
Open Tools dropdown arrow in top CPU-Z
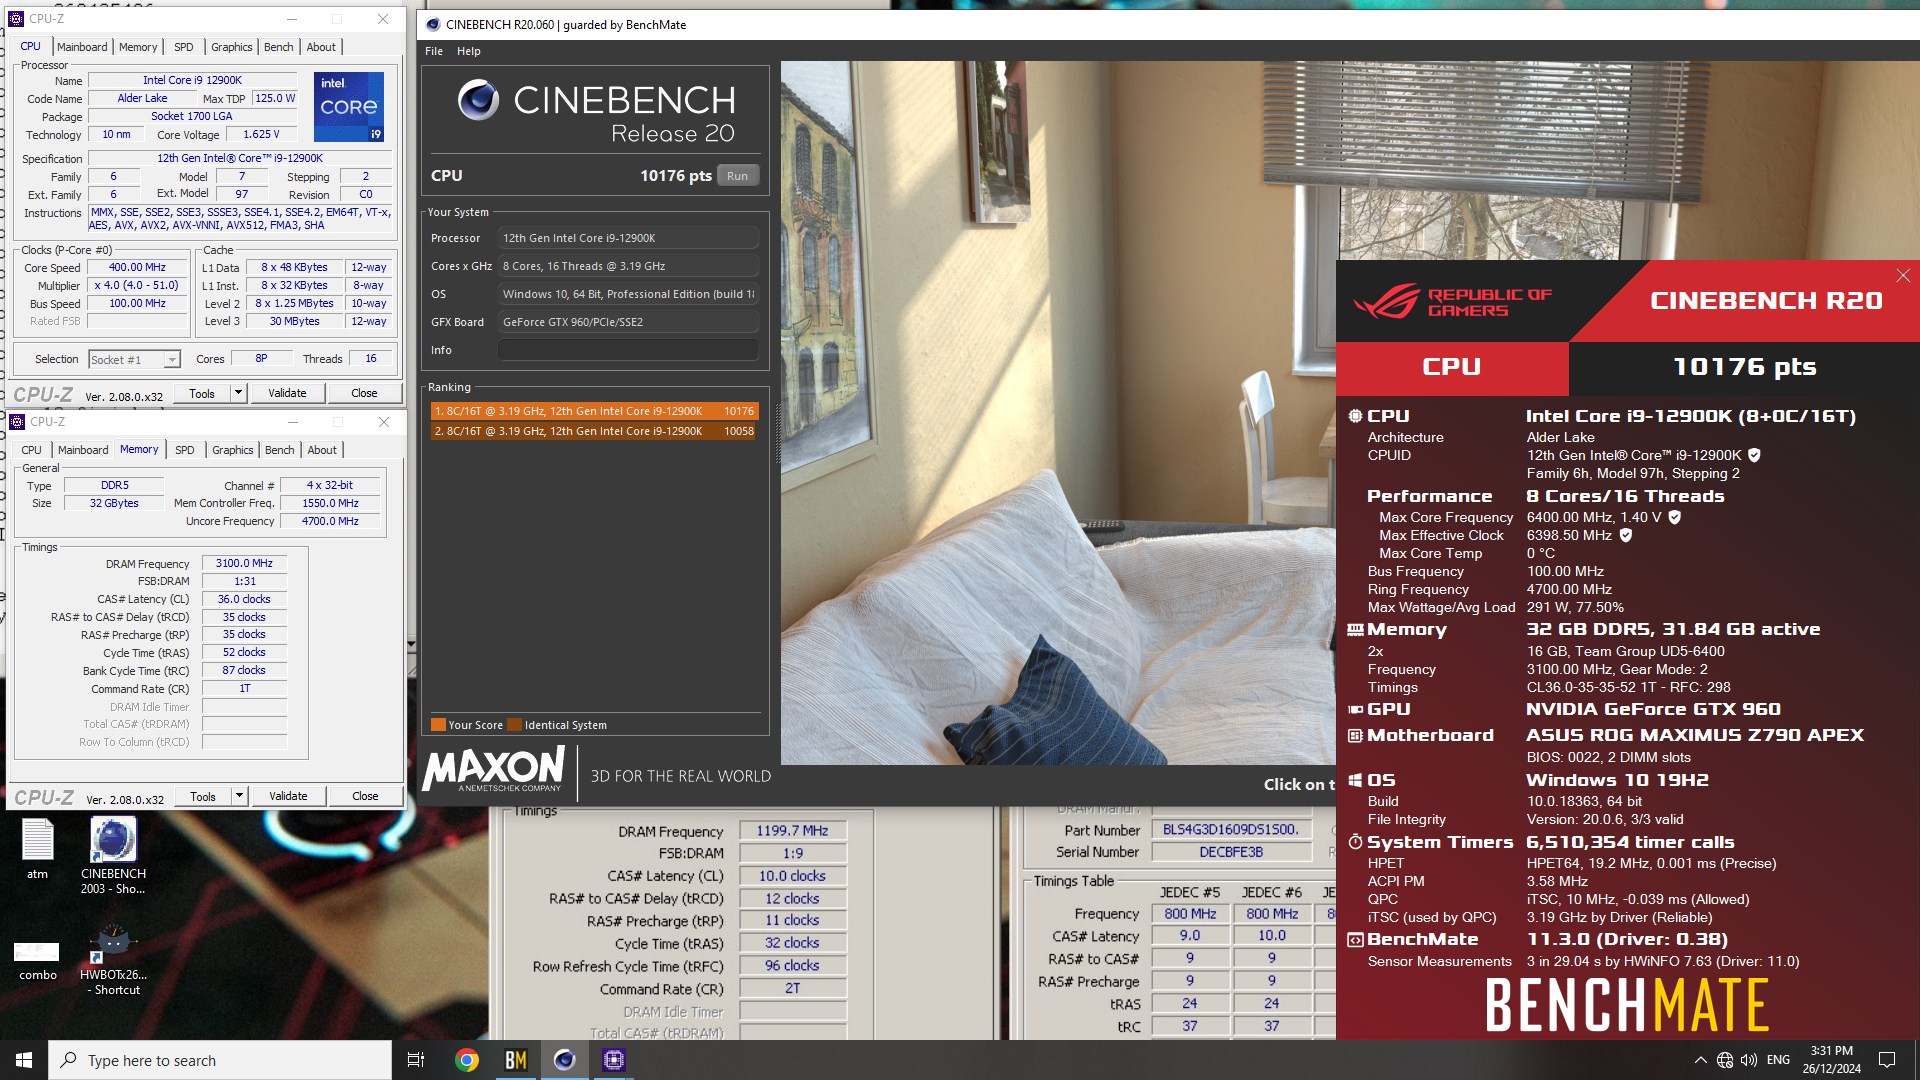(238, 393)
